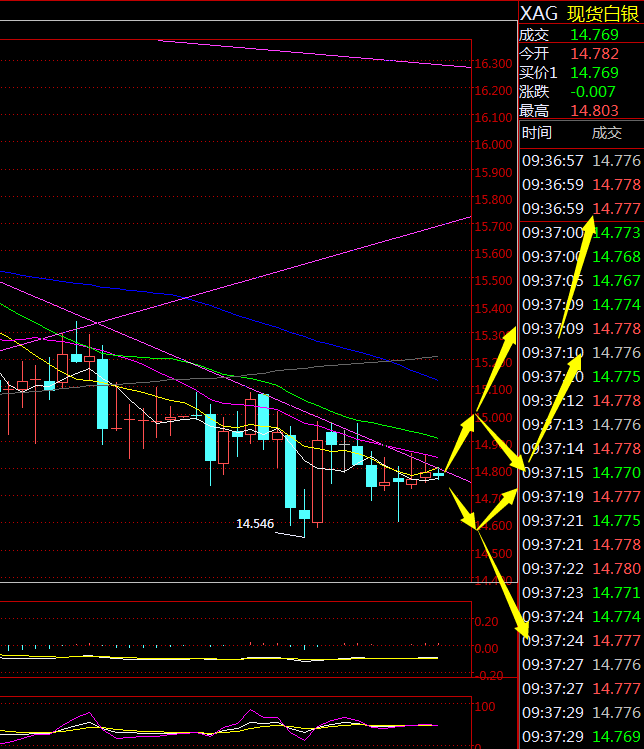
Task: Select tick row 09:37:09 at 14.778
Action: pyautogui.click(x=581, y=329)
